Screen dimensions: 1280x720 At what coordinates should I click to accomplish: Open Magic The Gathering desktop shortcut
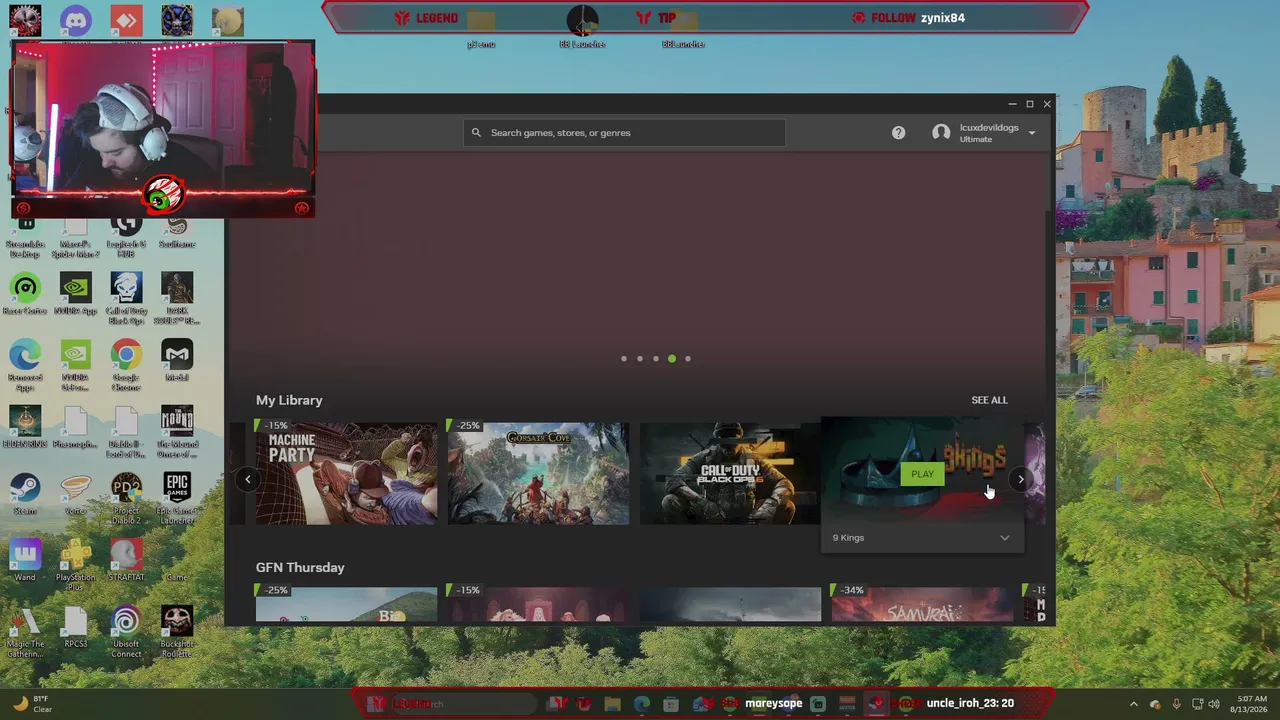click(x=25, y=631)
